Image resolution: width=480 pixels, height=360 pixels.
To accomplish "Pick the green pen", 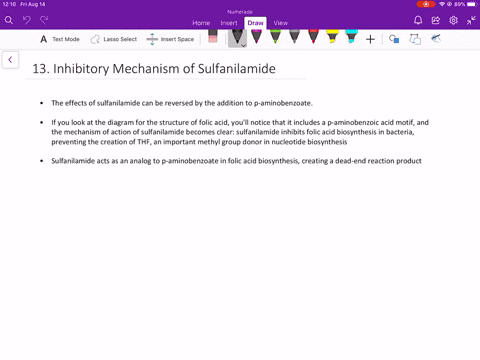I will pyautogui.click(x=275, y=37).
